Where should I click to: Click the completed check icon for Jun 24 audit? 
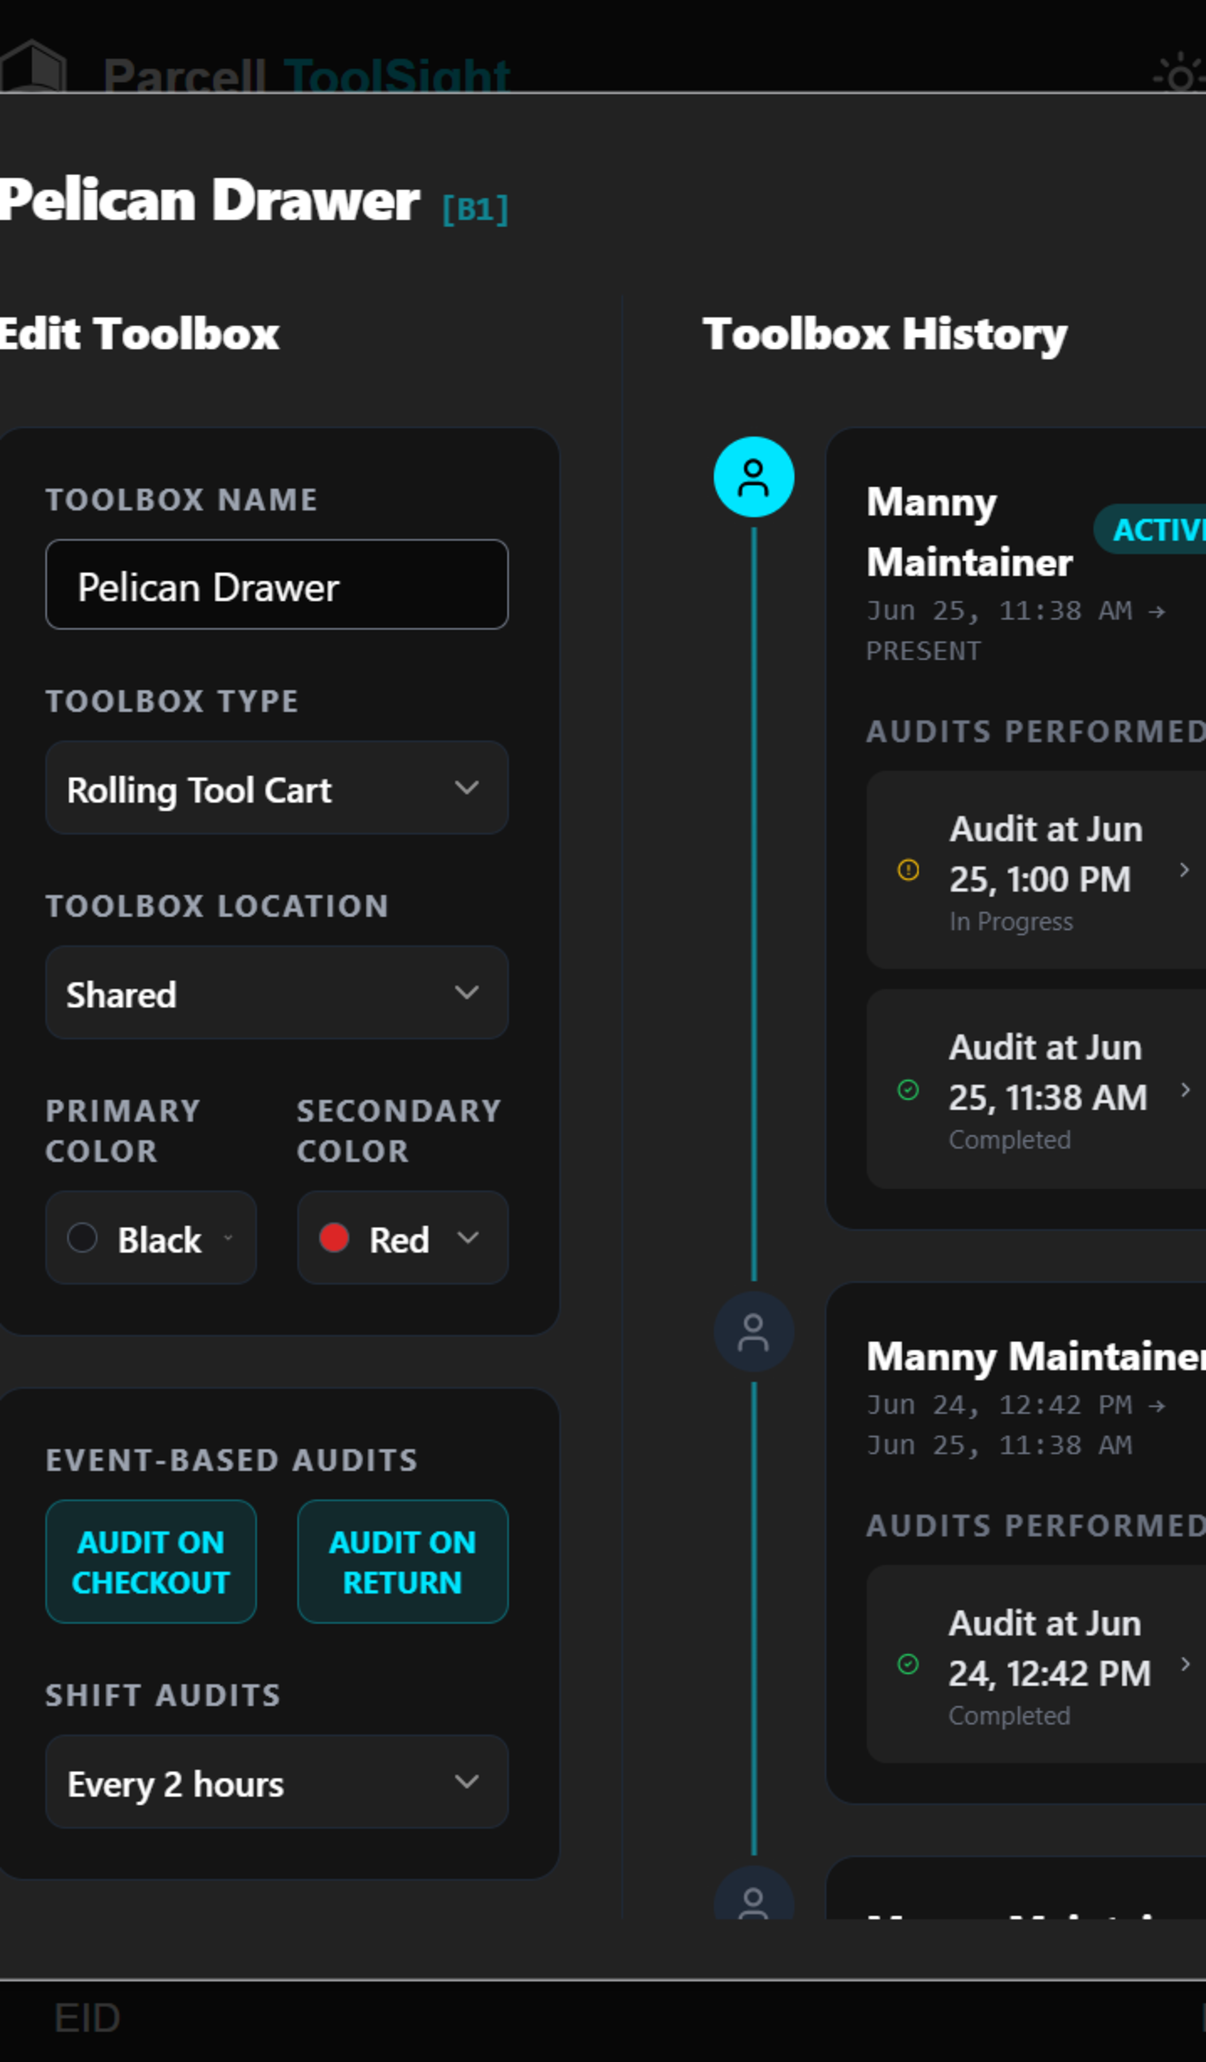(908, 1664)
